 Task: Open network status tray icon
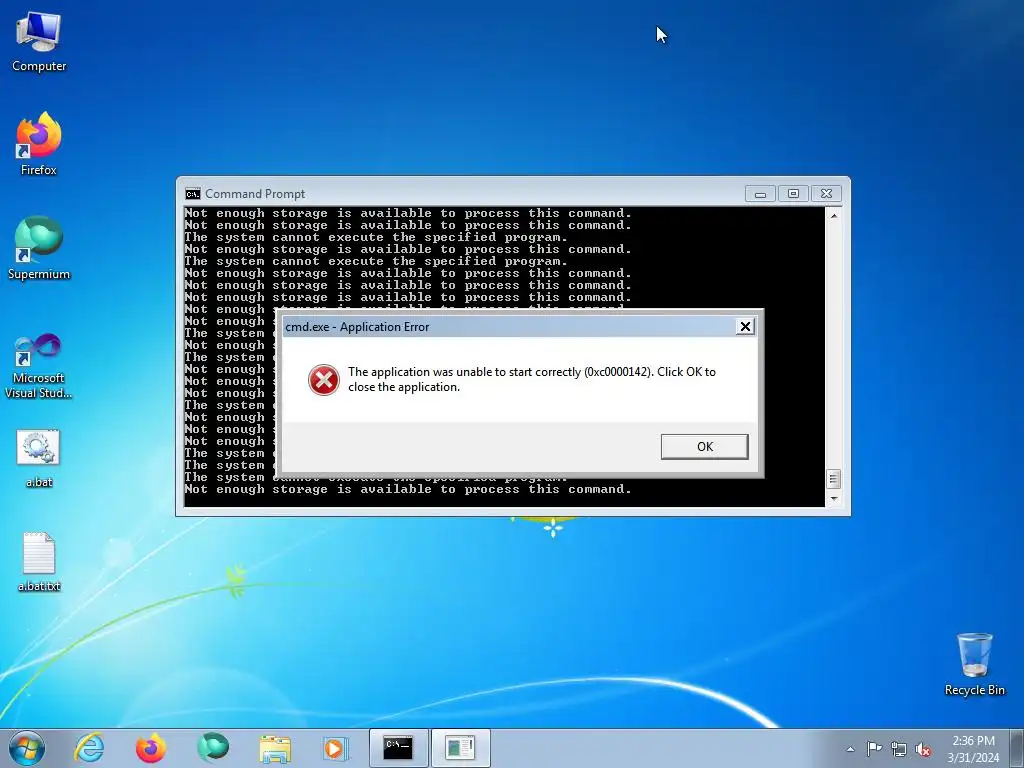899,749
